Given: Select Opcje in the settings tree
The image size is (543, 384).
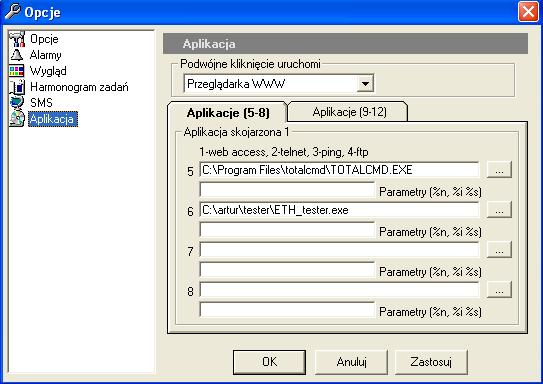Looking at the screenshot, I should [x=44, y=39].
